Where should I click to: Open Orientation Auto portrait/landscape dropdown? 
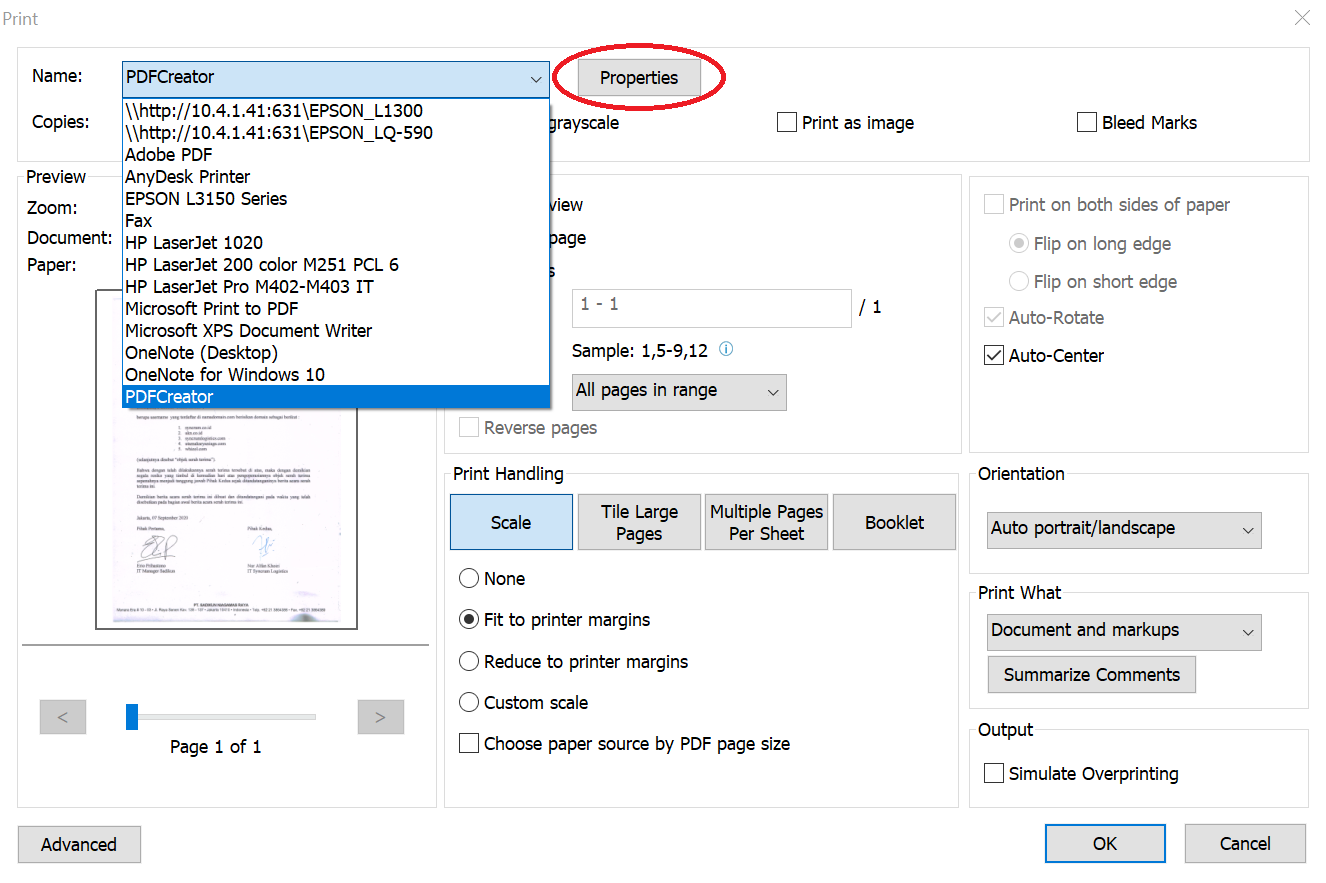[1124, 529]
